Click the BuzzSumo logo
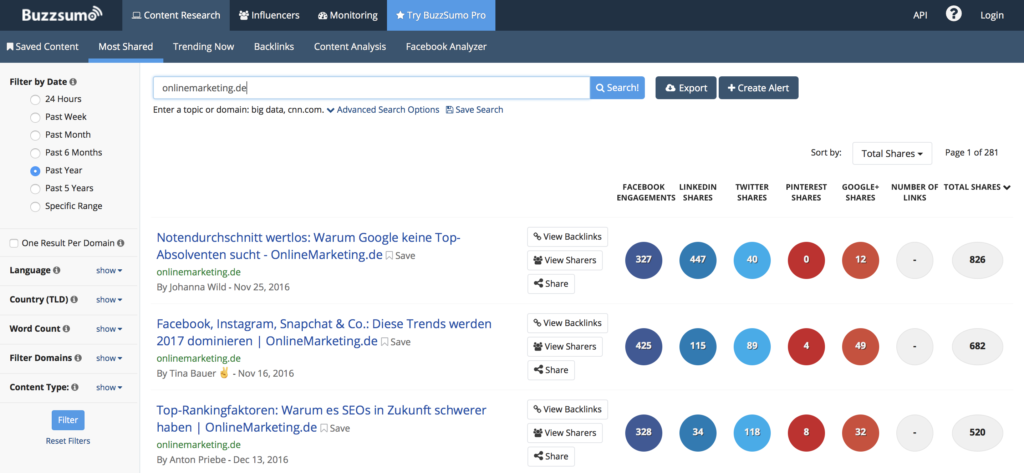Image resolution: width=1024 pixels, height=473 pixels. point(61,14)
